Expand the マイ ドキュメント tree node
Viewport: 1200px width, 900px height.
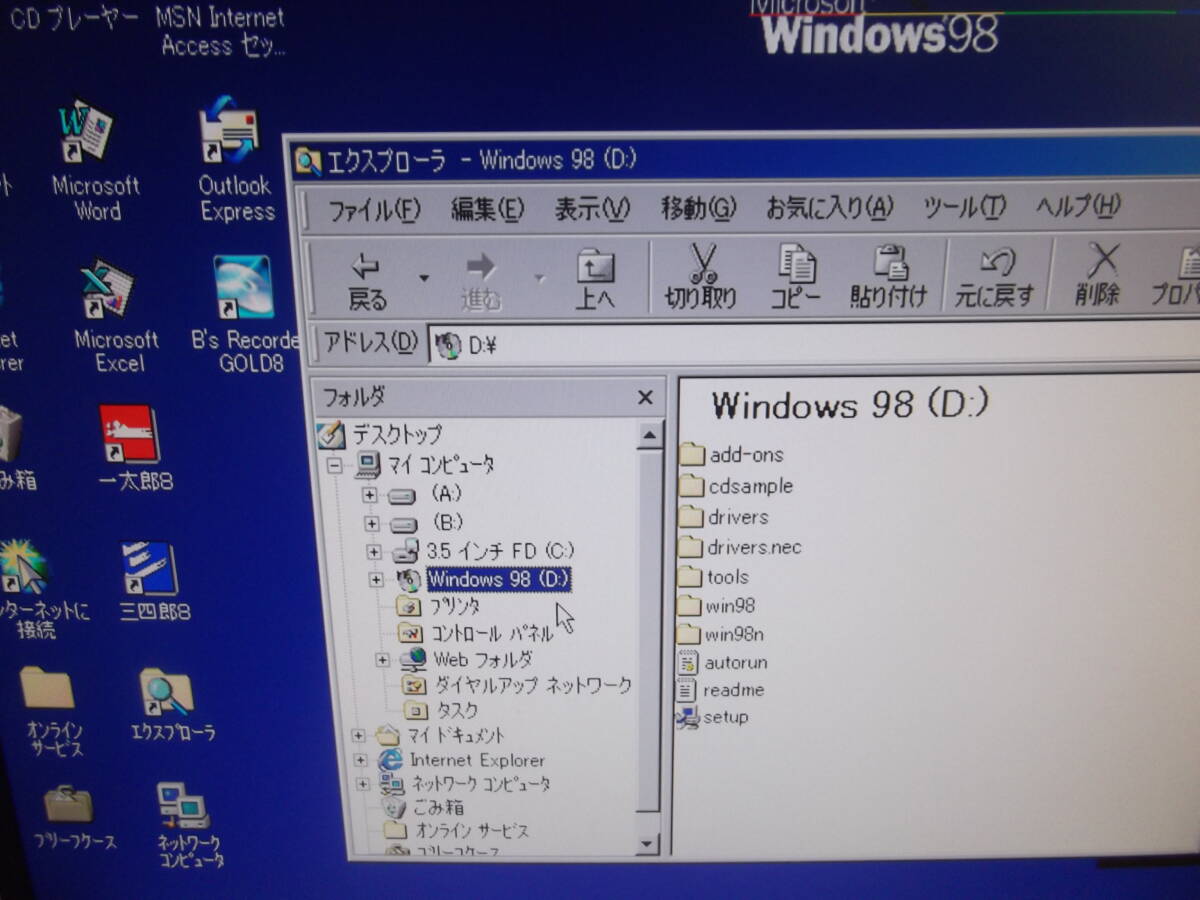[358, 736]
